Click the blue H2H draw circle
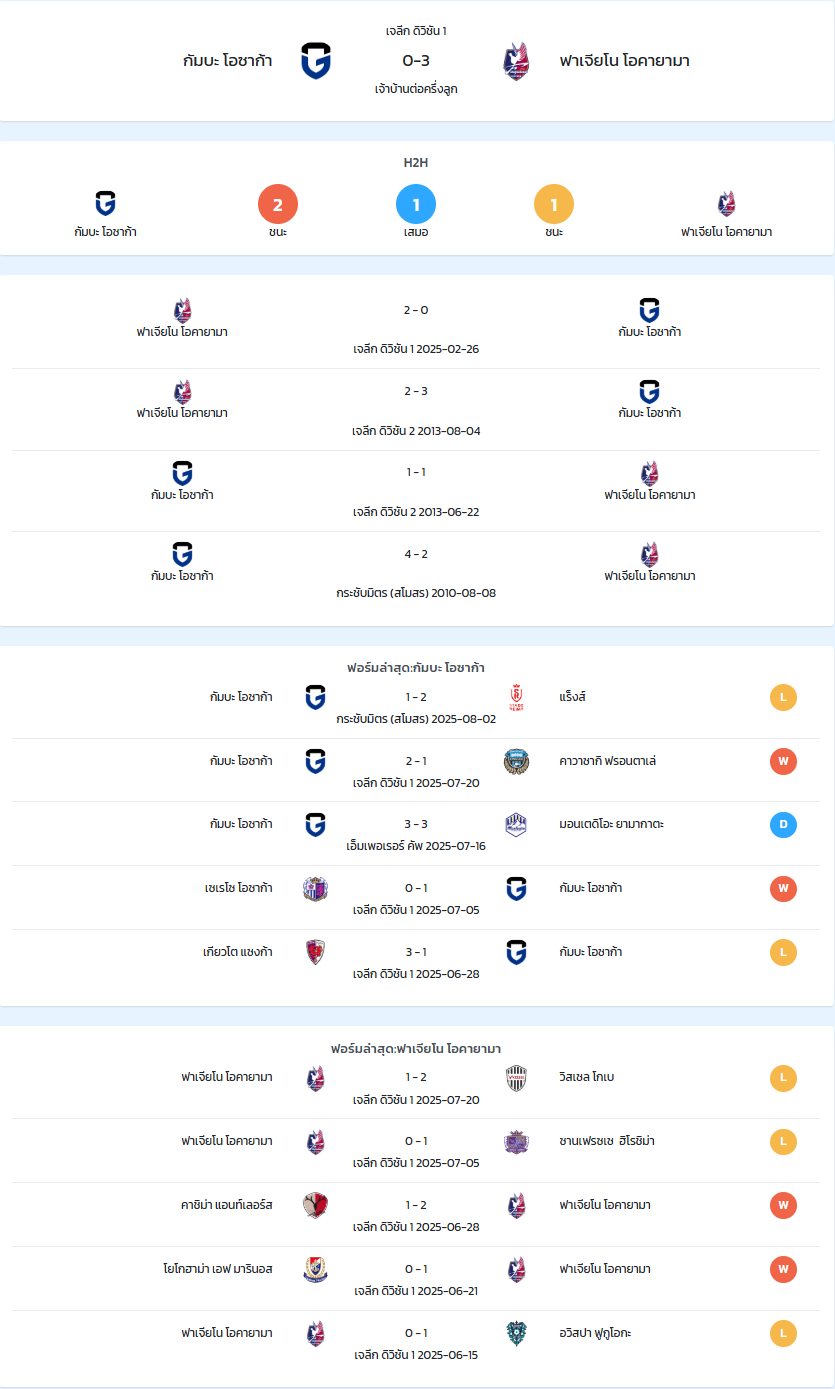The width and height of the screenshot is (835, 1389). click(x=416, y=205)
